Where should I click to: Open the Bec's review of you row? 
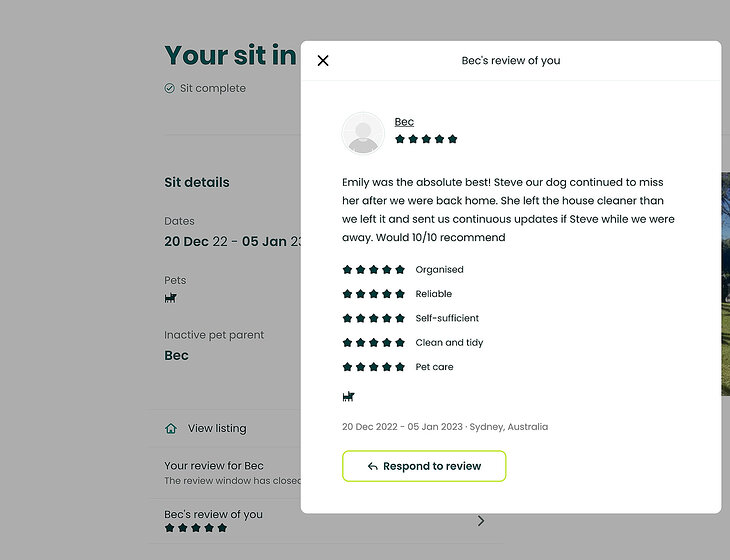(213, 515)
